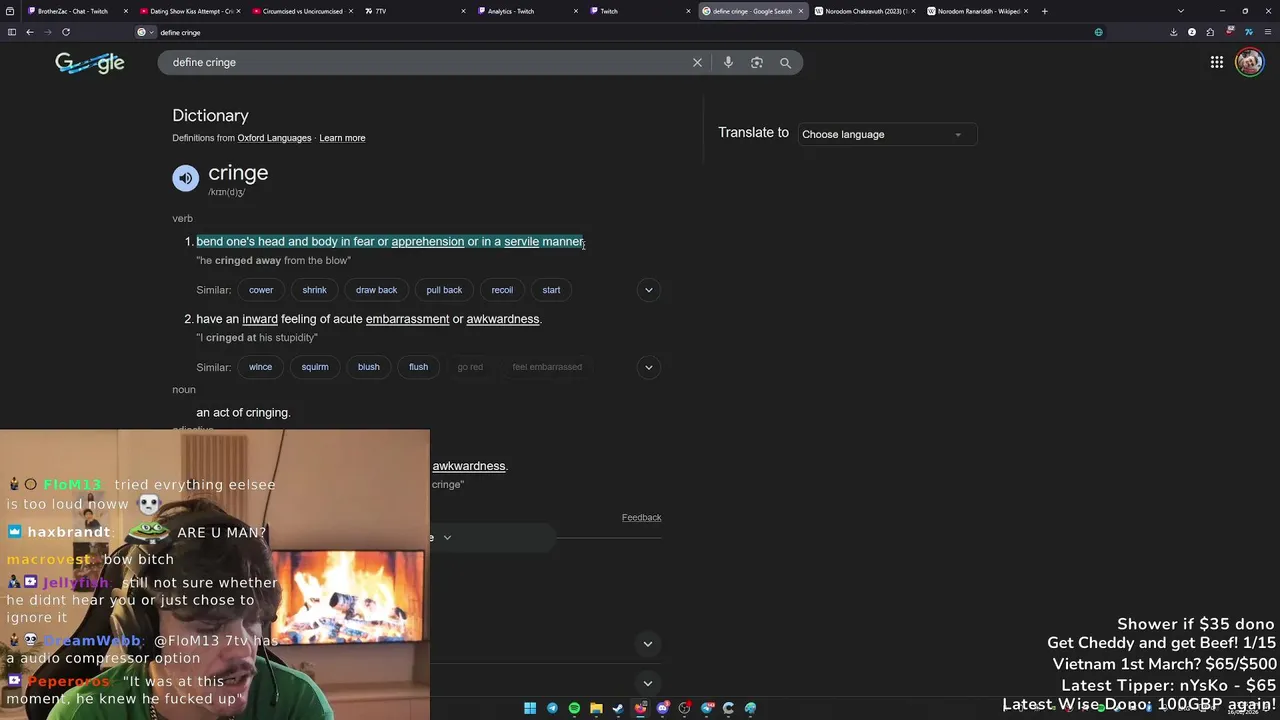Play the pronunciation audio for cringe
Viewport: 1280px width, 720px height.
(185, 178)
